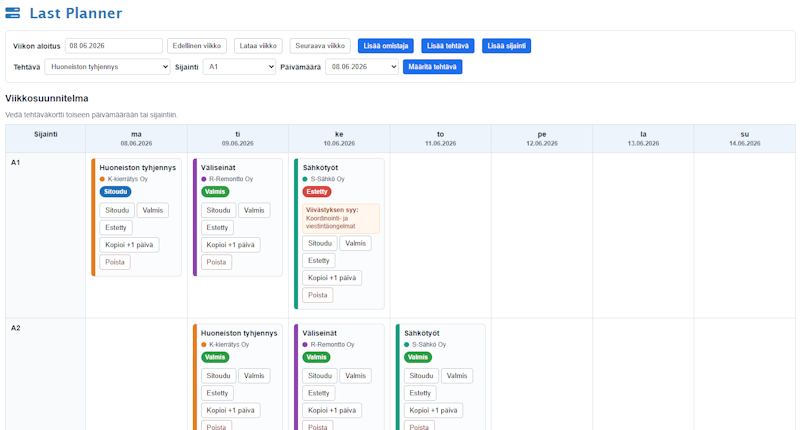Click Valmis button on A2 Väliseinät card
This screenshot has height=430, width=800.
[x=356, y=376]
